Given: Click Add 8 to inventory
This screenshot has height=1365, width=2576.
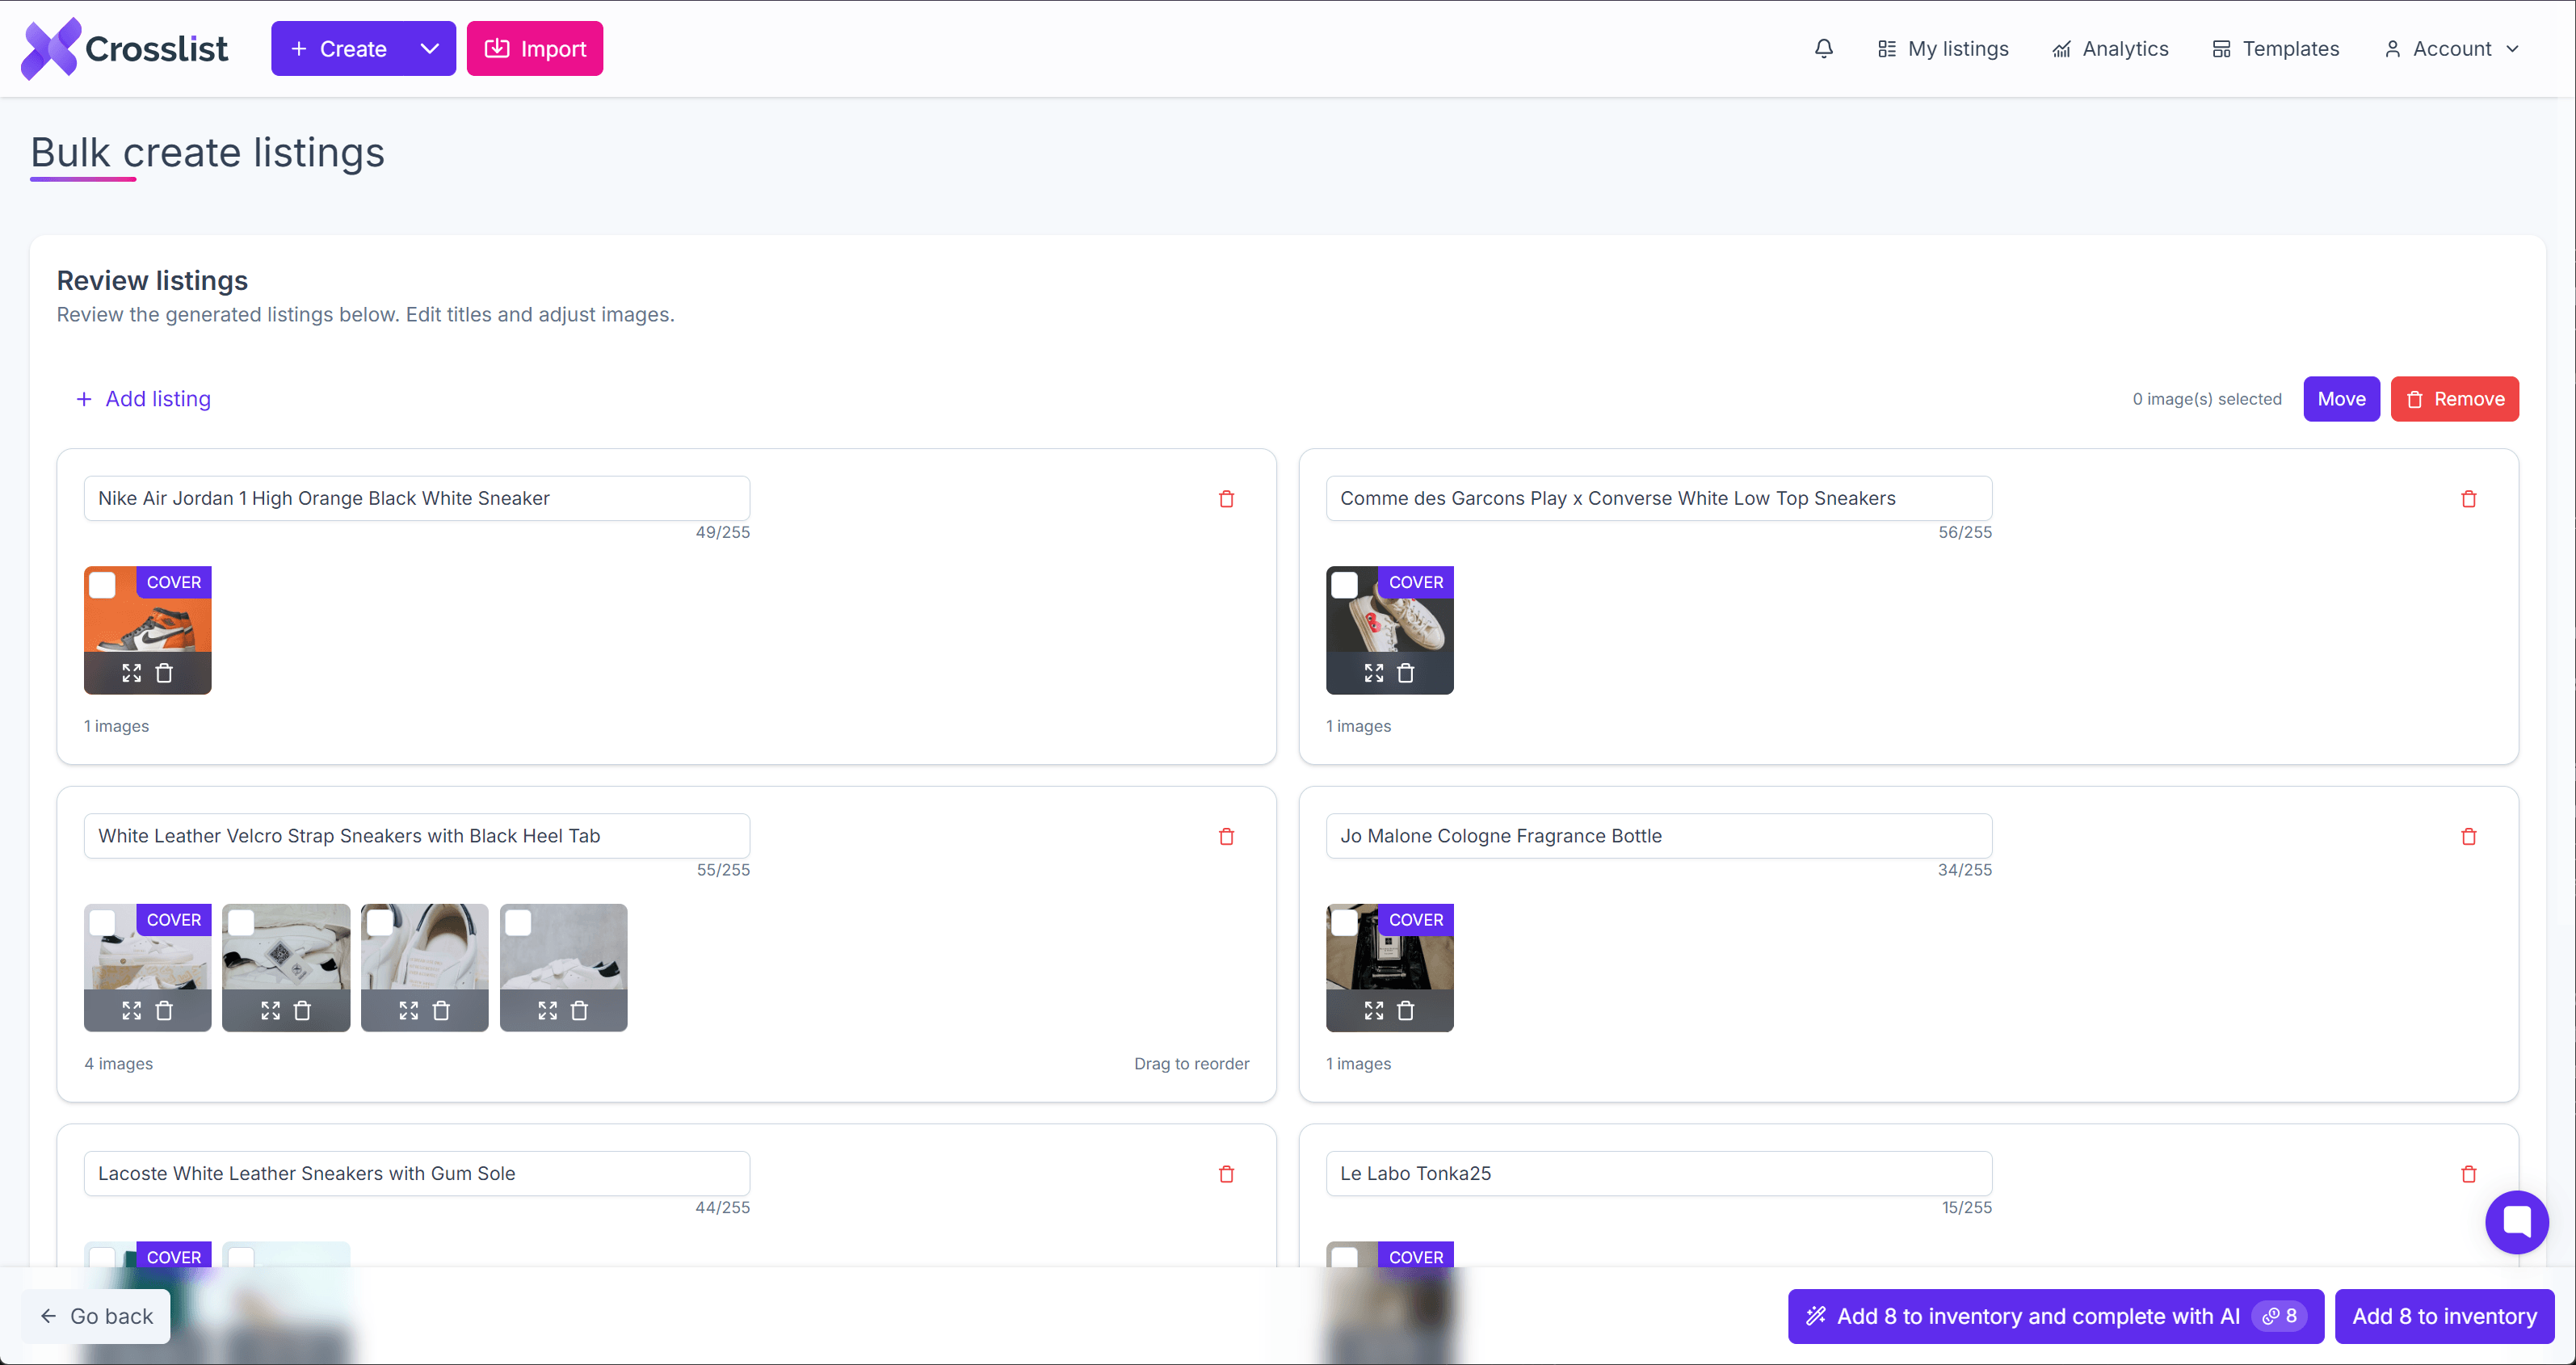Looking at the screenshot, I should [x=2444, y=1316].
